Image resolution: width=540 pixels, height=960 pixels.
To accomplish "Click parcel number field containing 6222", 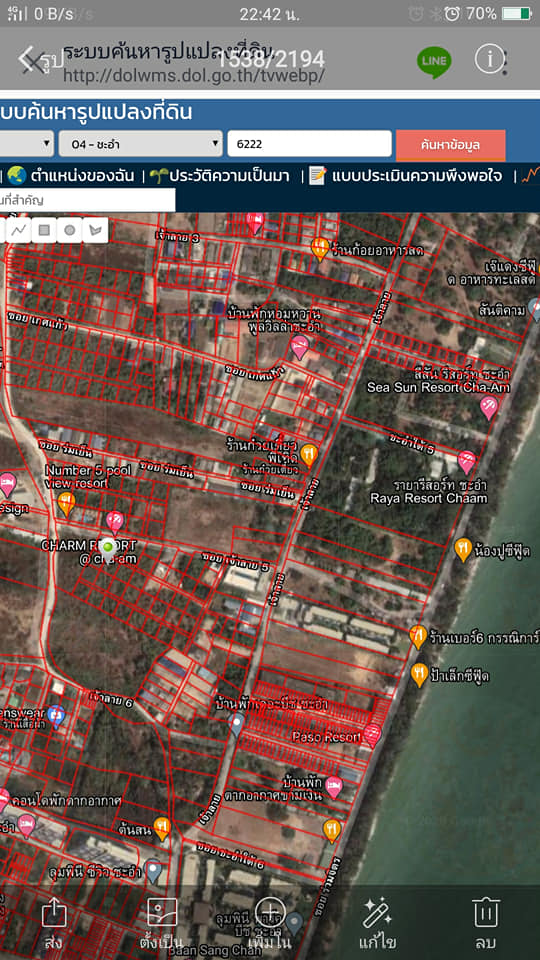I will (x=309, y=144).
